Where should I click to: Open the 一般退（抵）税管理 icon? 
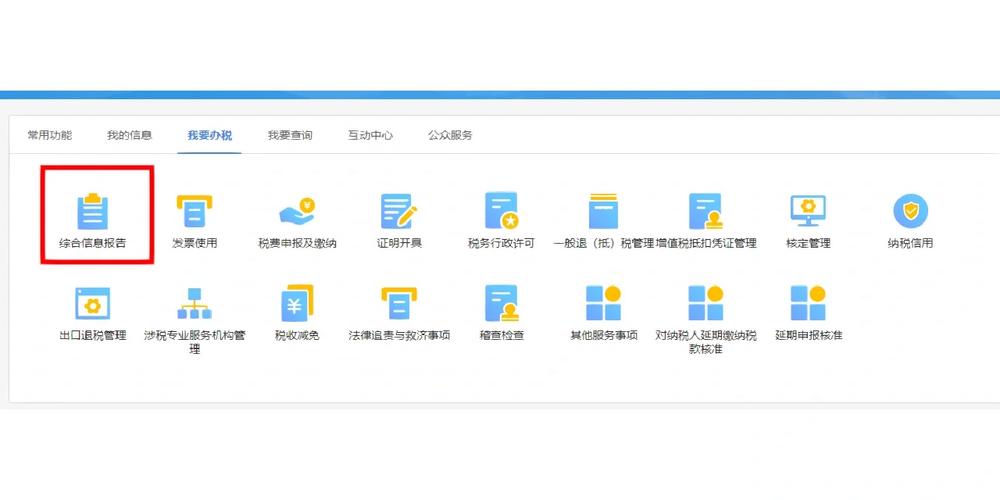pyautogui.click(x=603, y=211)
